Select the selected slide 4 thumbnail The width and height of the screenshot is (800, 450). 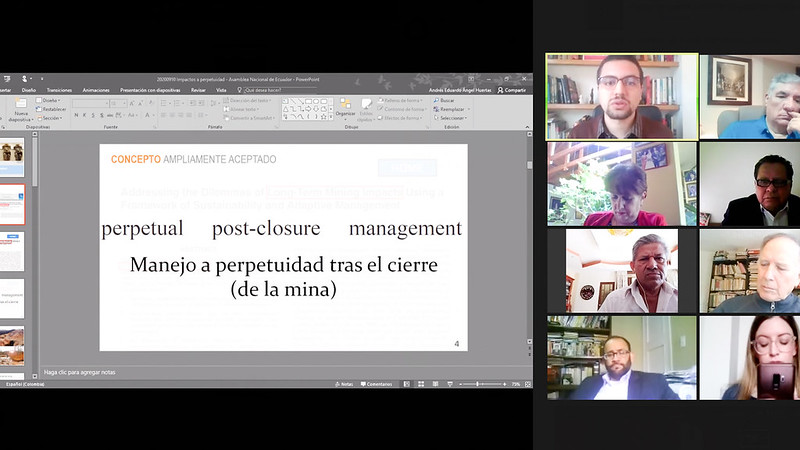click(x=12, y=204)
